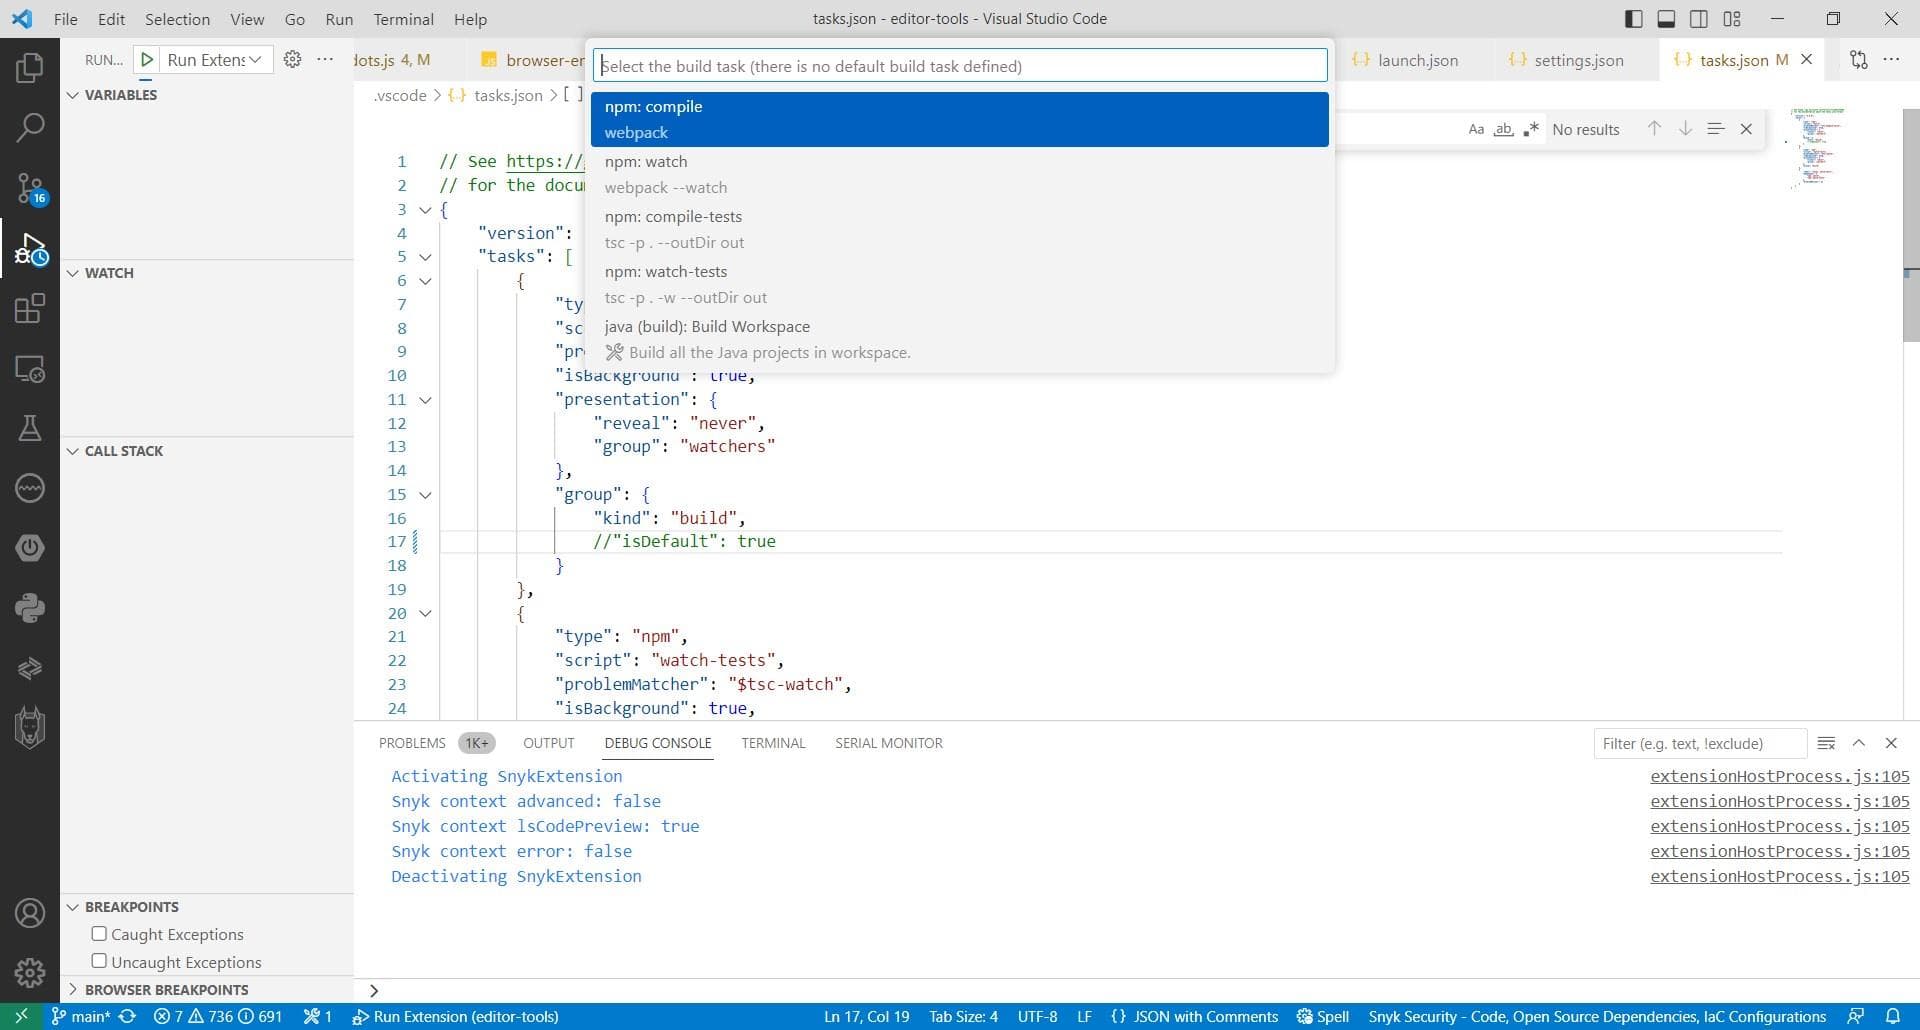This screenshot has width=1920, height=1030.
Task: Toggle the bottom panel visibility
Action: click(x=1666, y=19)
